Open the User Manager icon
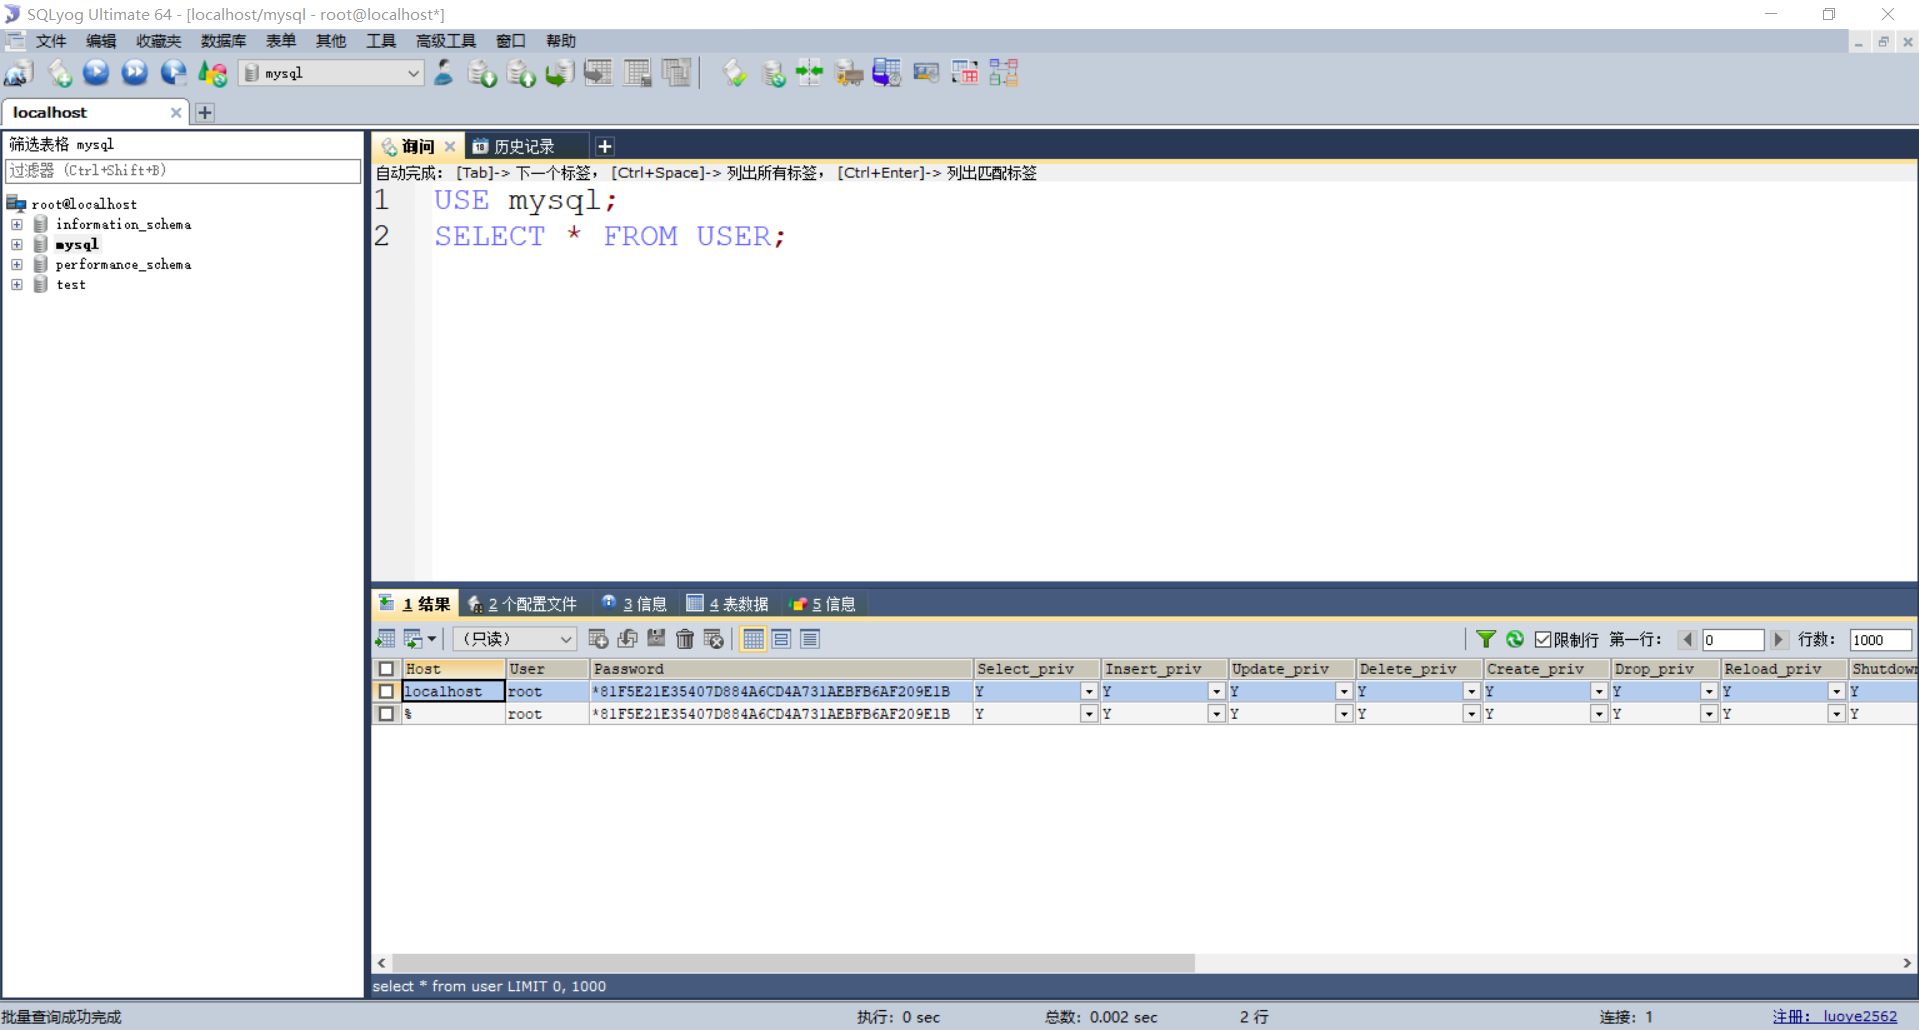 click(443, 73)
